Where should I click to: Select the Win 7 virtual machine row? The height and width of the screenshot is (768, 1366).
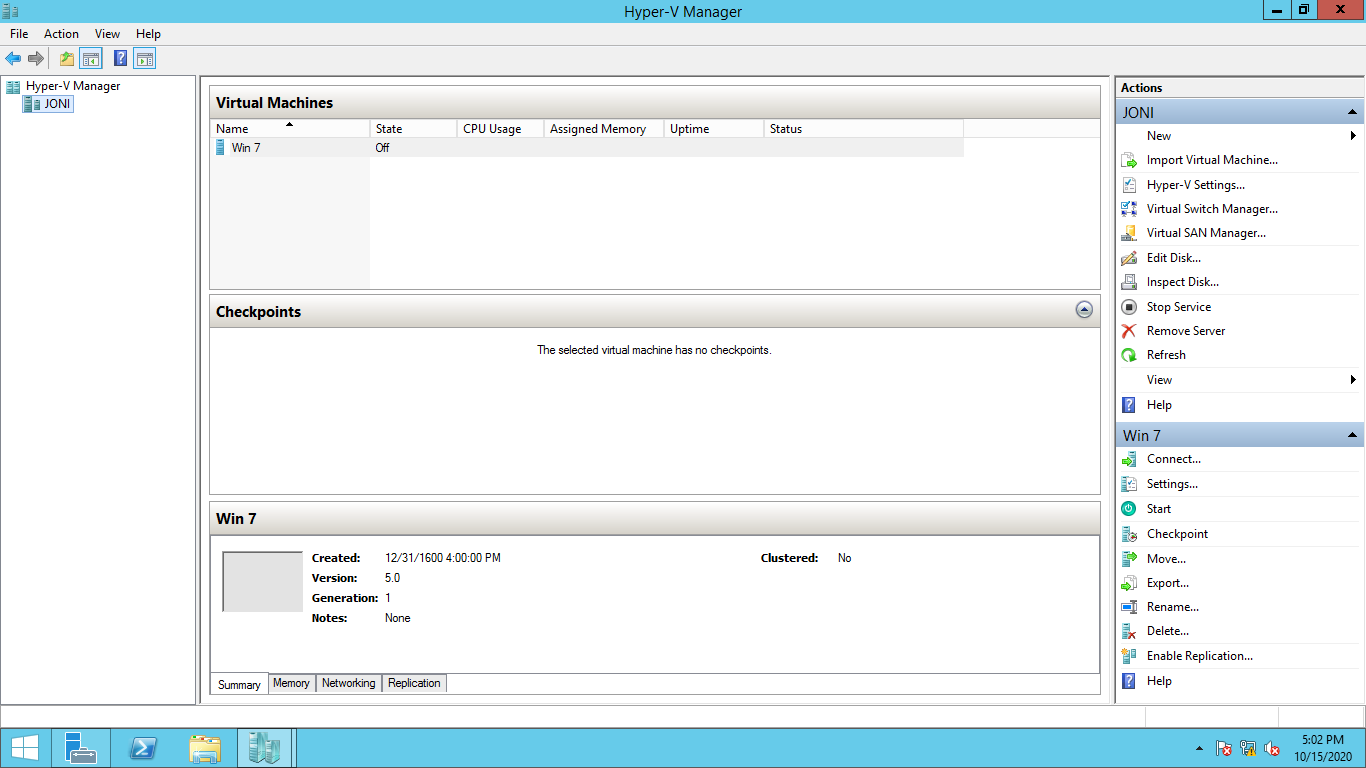(586, 147)
